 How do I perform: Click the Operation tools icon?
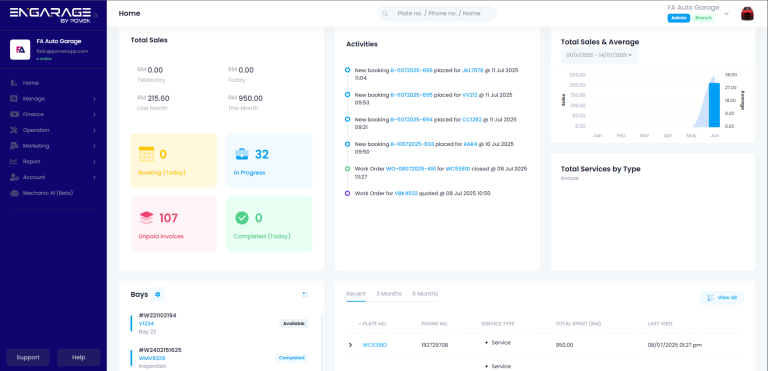[14, 130]
